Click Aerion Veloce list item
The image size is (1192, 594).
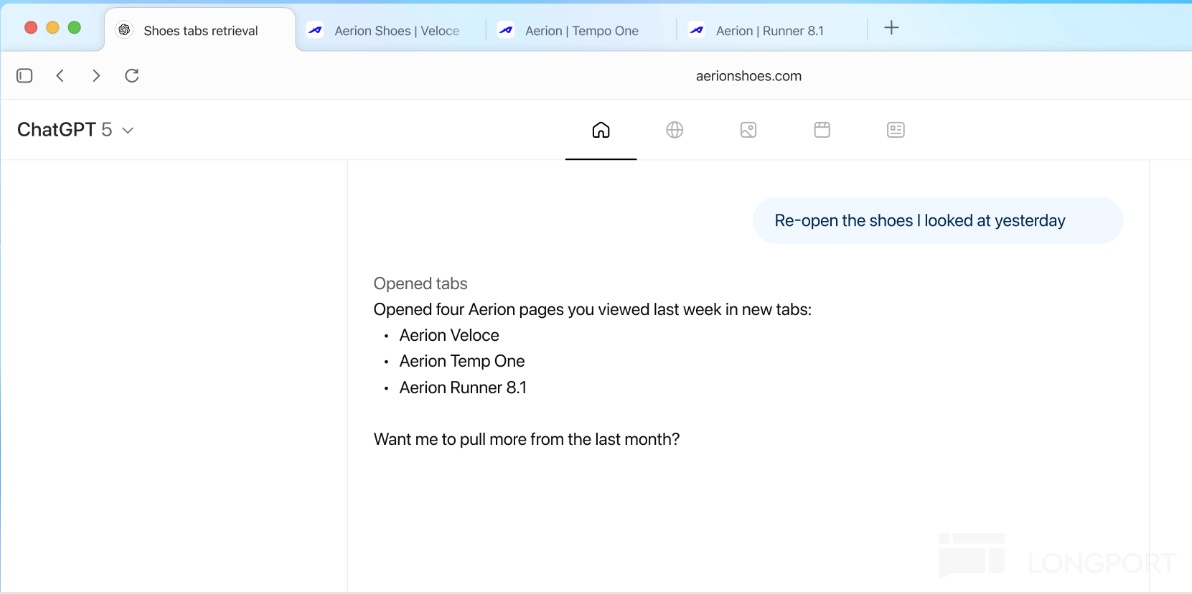[449, 336]
